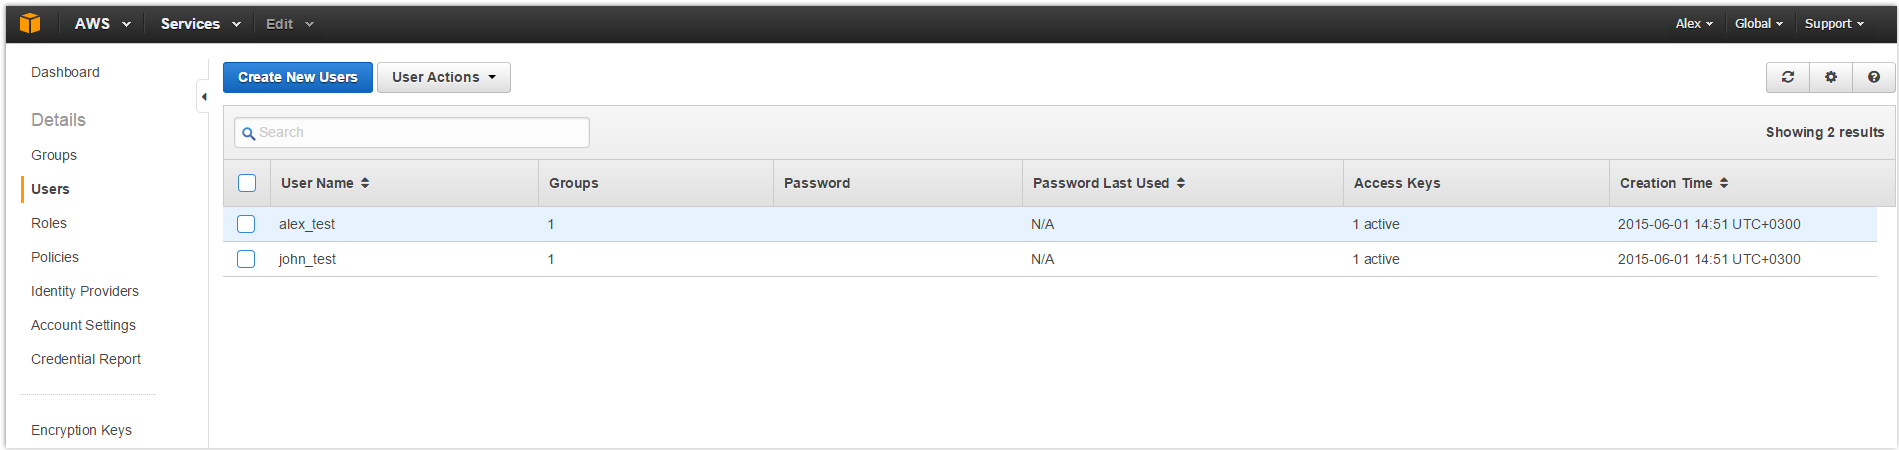This screenshot has width=1899, height=450.
Task: Expand the Services dropdown menu
Action: click(200, 23)
